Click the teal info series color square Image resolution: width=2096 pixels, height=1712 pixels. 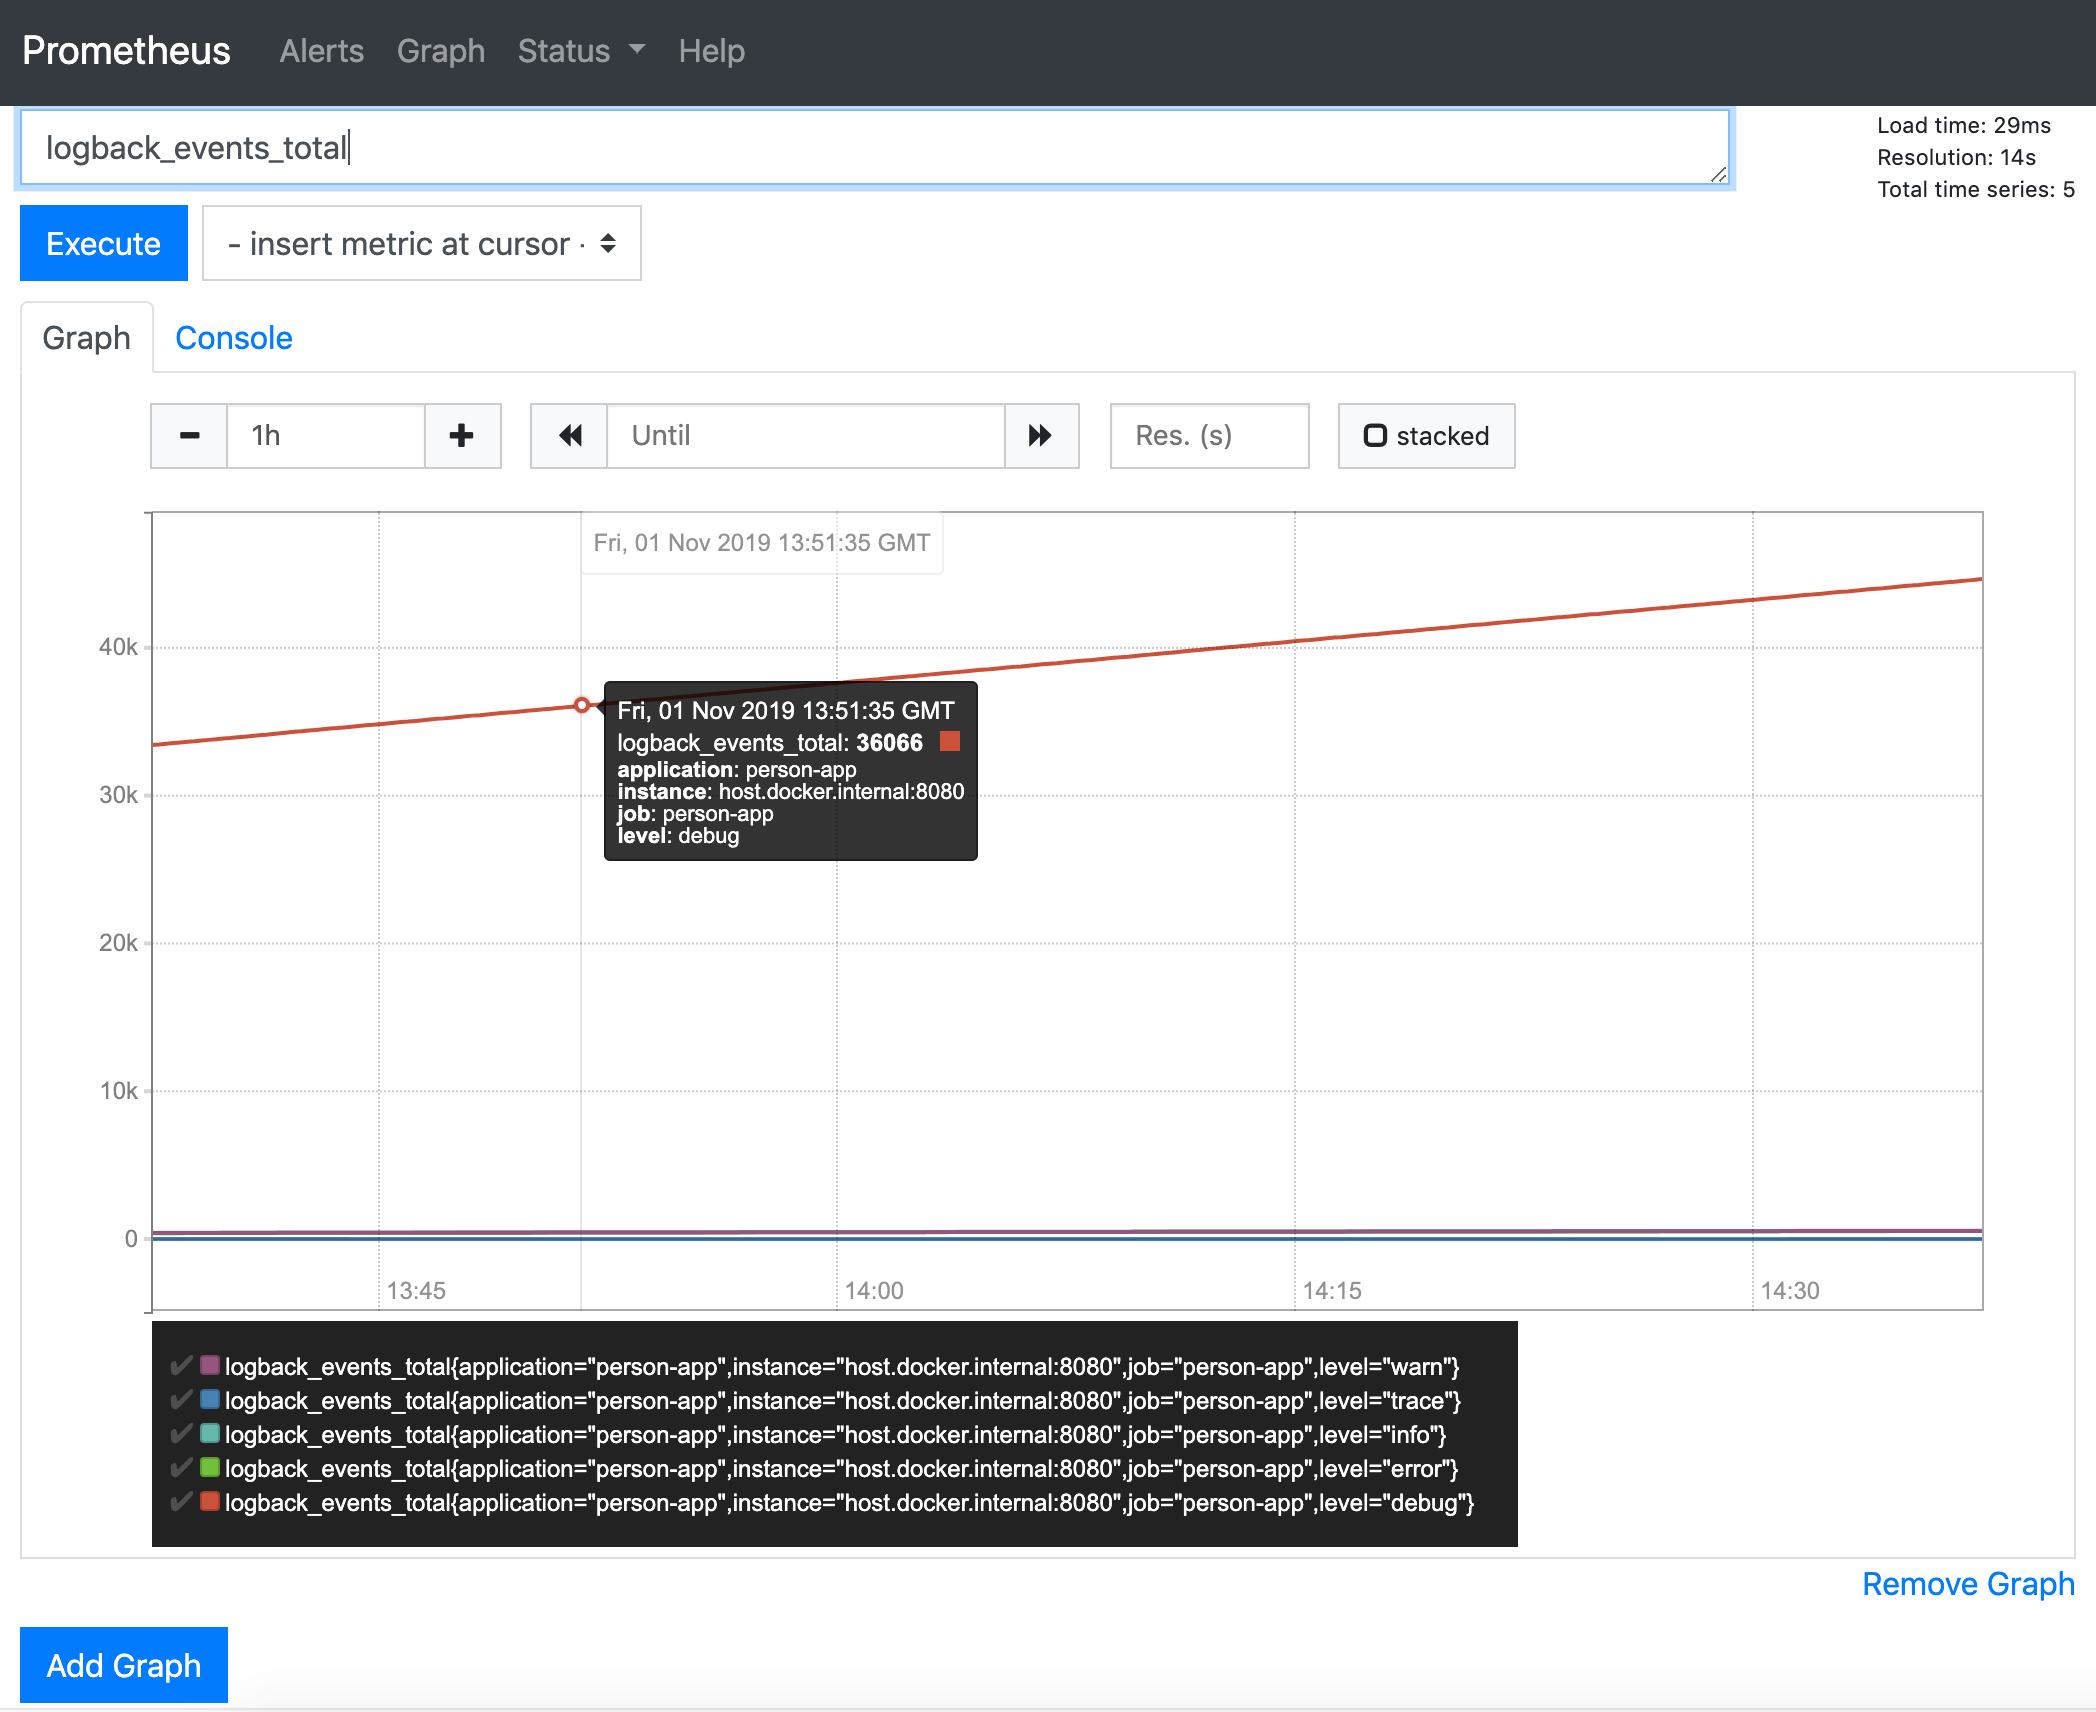pos(210,1434)
